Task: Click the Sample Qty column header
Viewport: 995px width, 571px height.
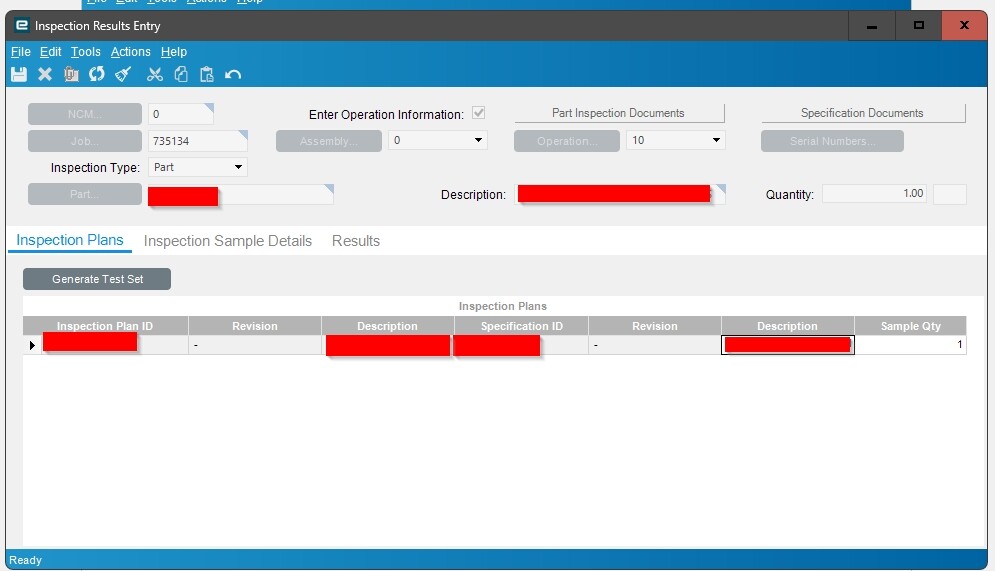Action: [911, 326]
